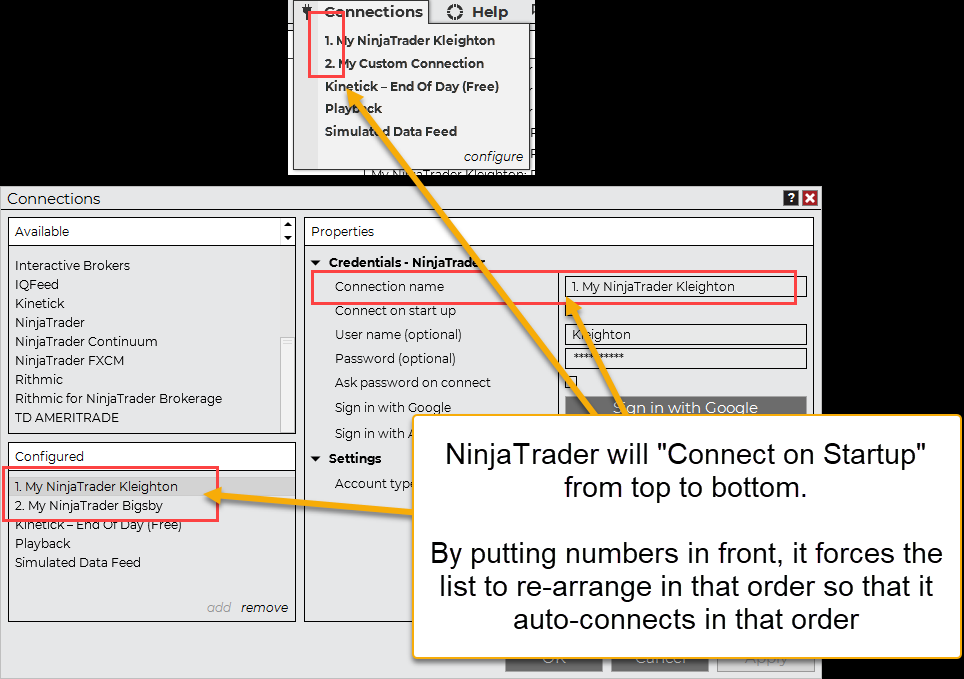Viewport: 964px width, 679px height.
Task: Click the Available list scrollbar thumb
Action: tap(288, 384)
